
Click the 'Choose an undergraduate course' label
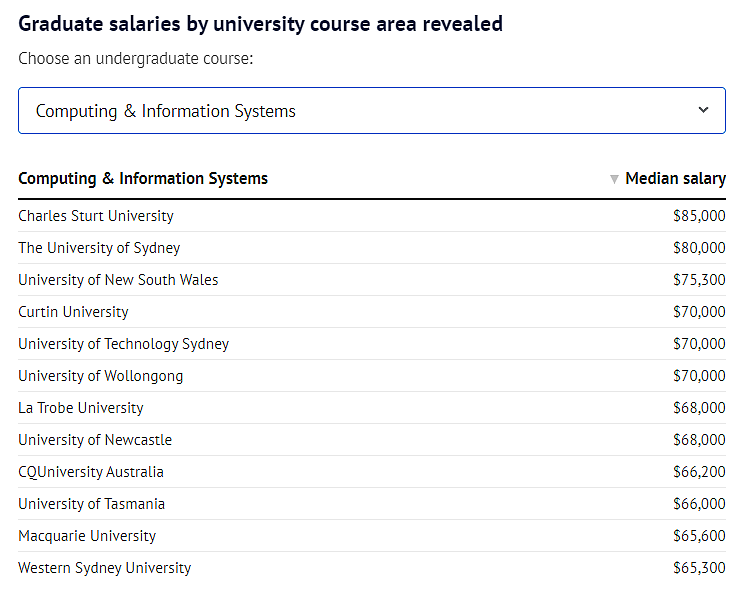(136, 59)
